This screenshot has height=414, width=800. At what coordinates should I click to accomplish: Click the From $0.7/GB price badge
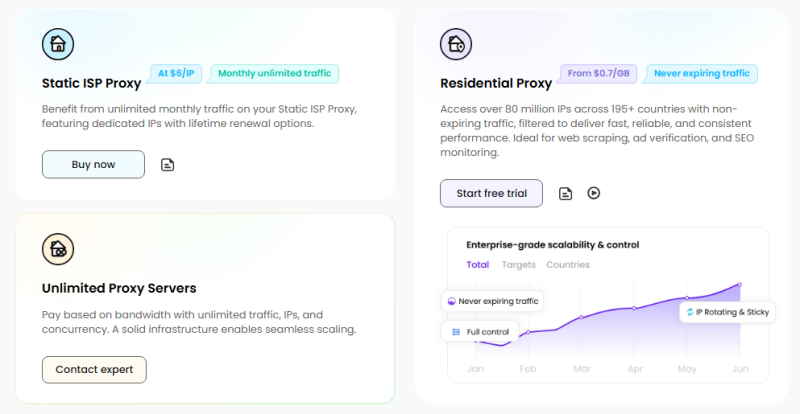click(599, 73)
